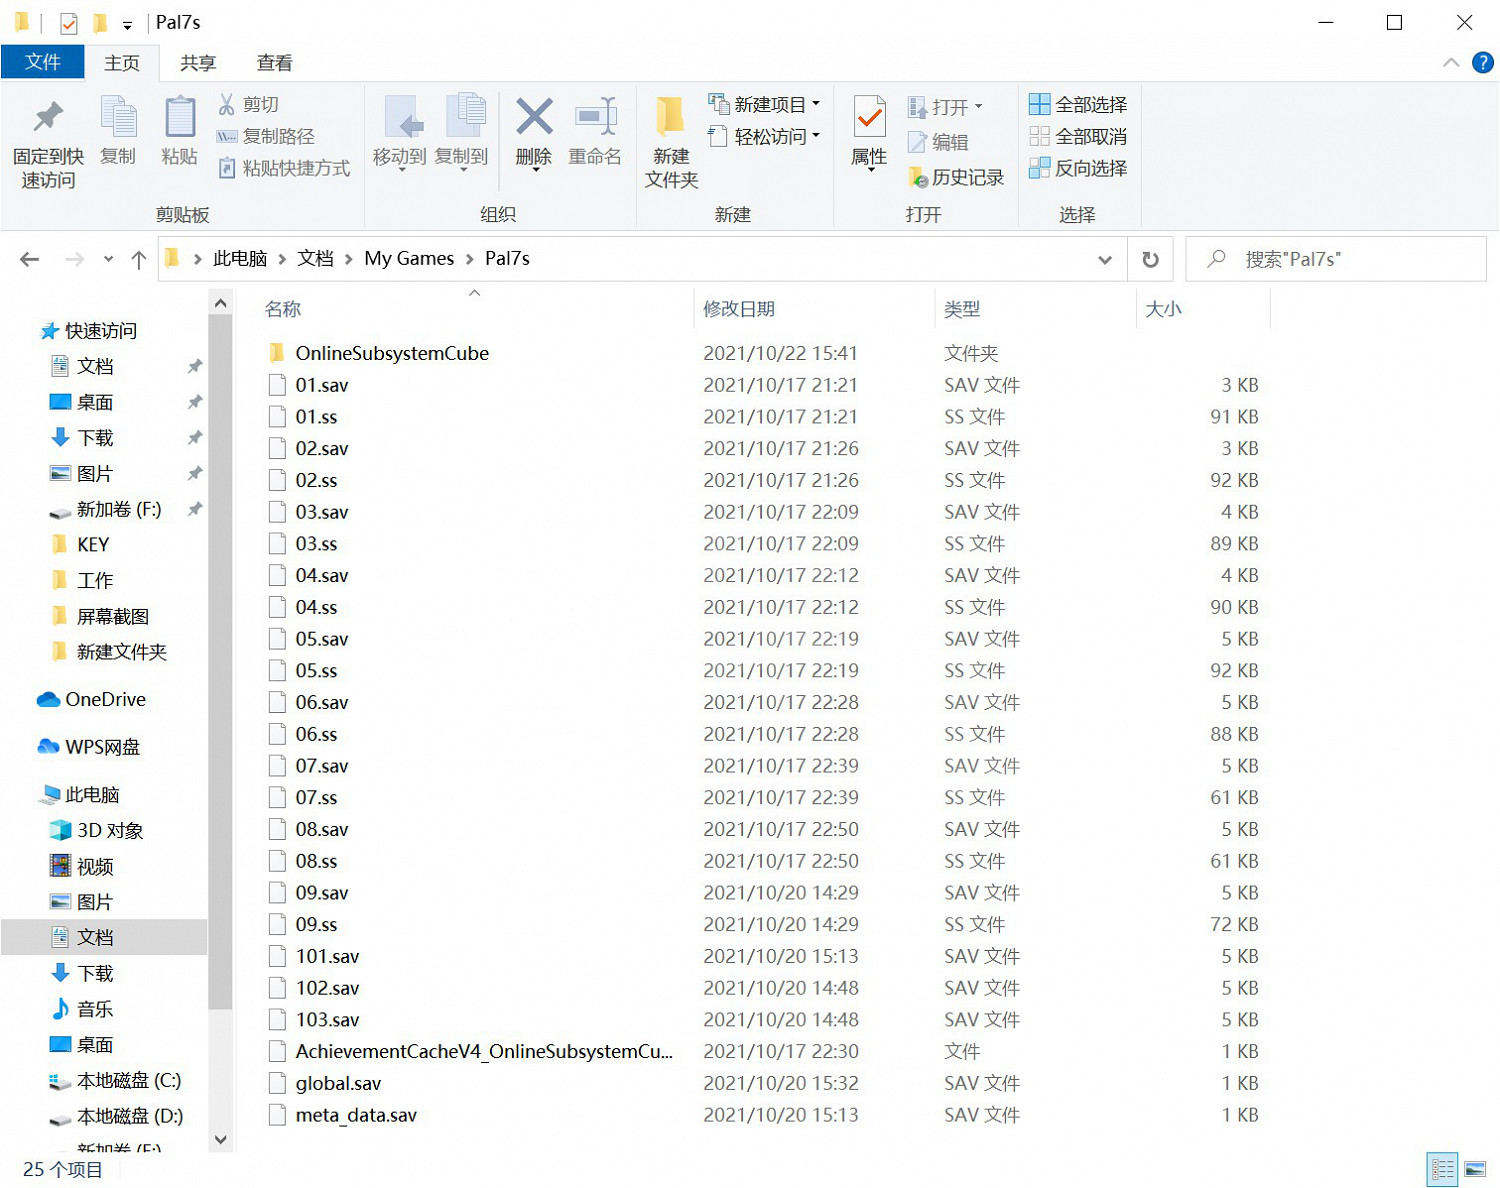Click the Delete (删除) red X icon
Screen dimensions: 1500x1188
point(534,118)
